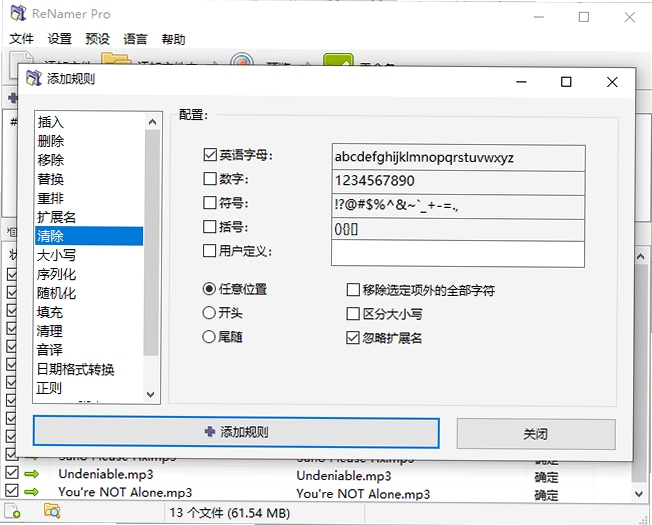Click the file list scroll up arrow
Image resolution: width=652 pixels, height=525 pixels.
pyautogui.click(x=641, y=257)
